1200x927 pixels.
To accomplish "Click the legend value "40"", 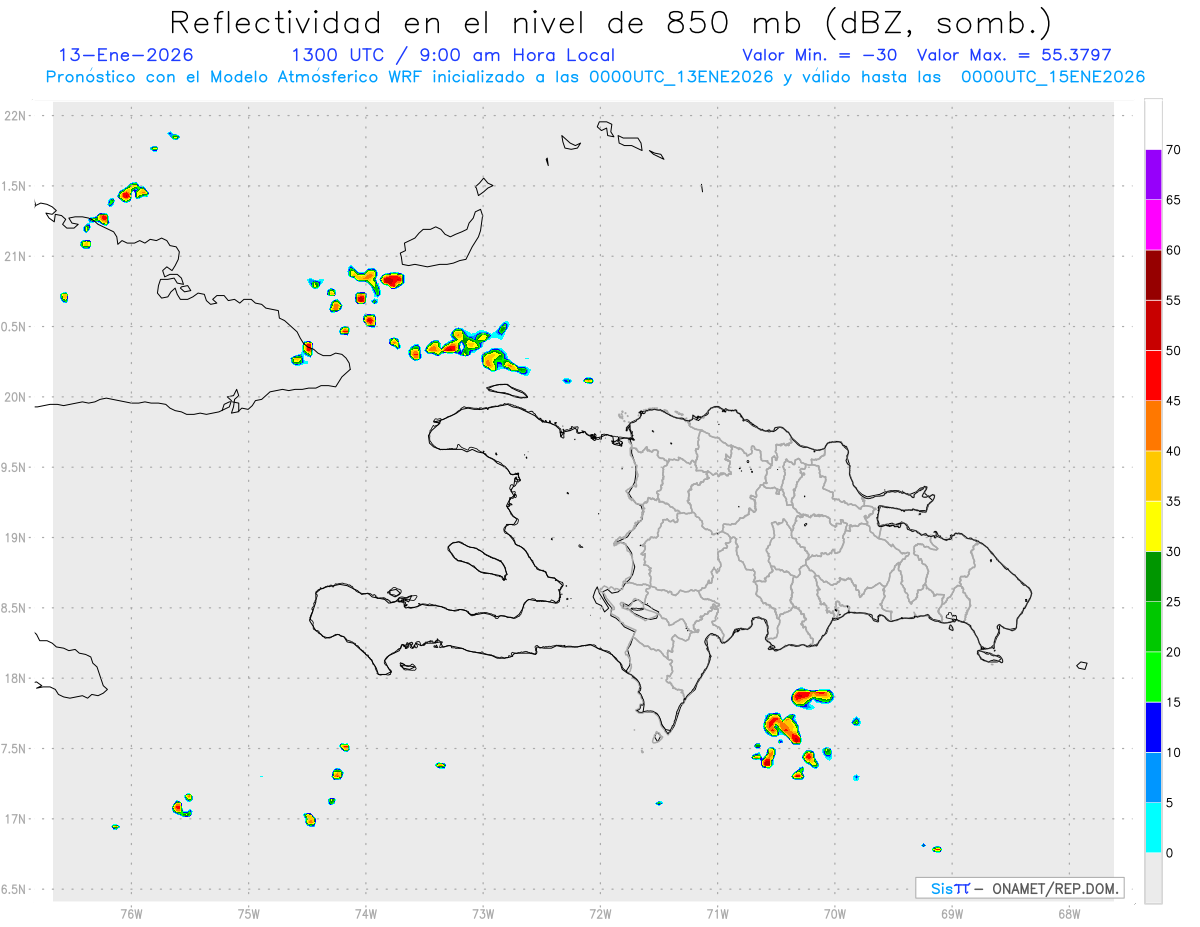I will 1174,451.
